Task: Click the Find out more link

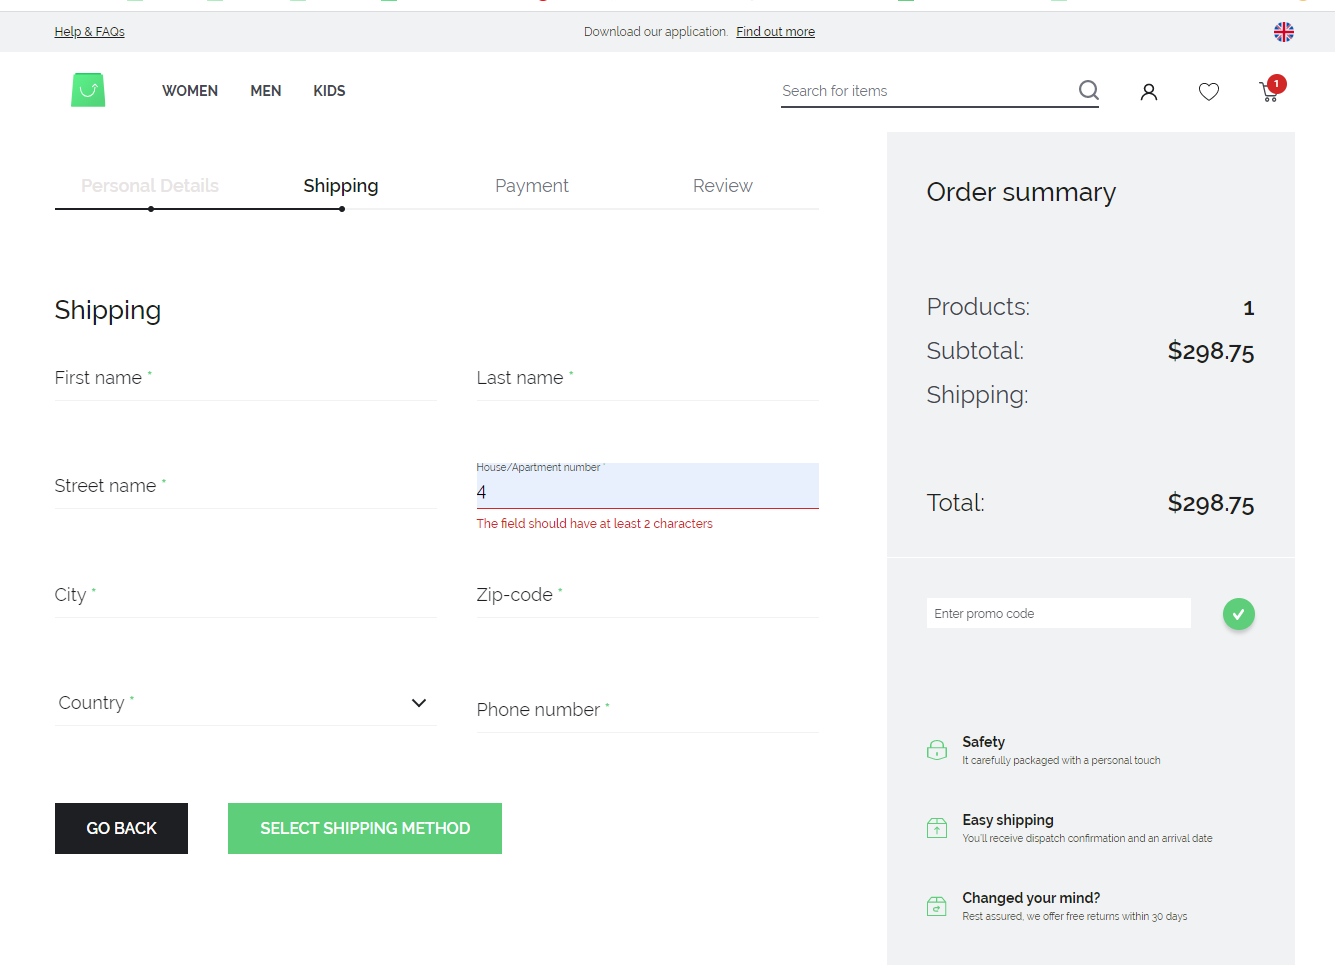Action: pos(775,31)
